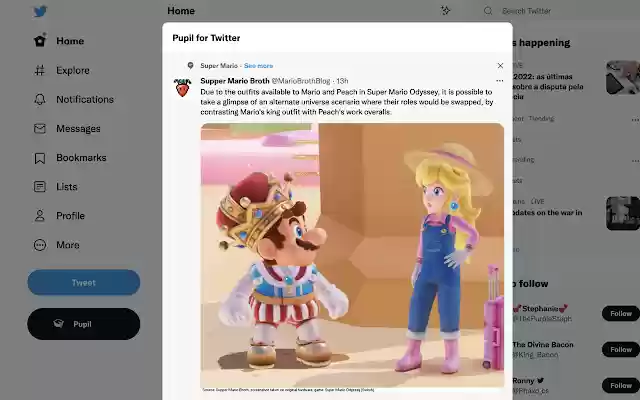Follow the Stephanie account

[x=620, y=313]
